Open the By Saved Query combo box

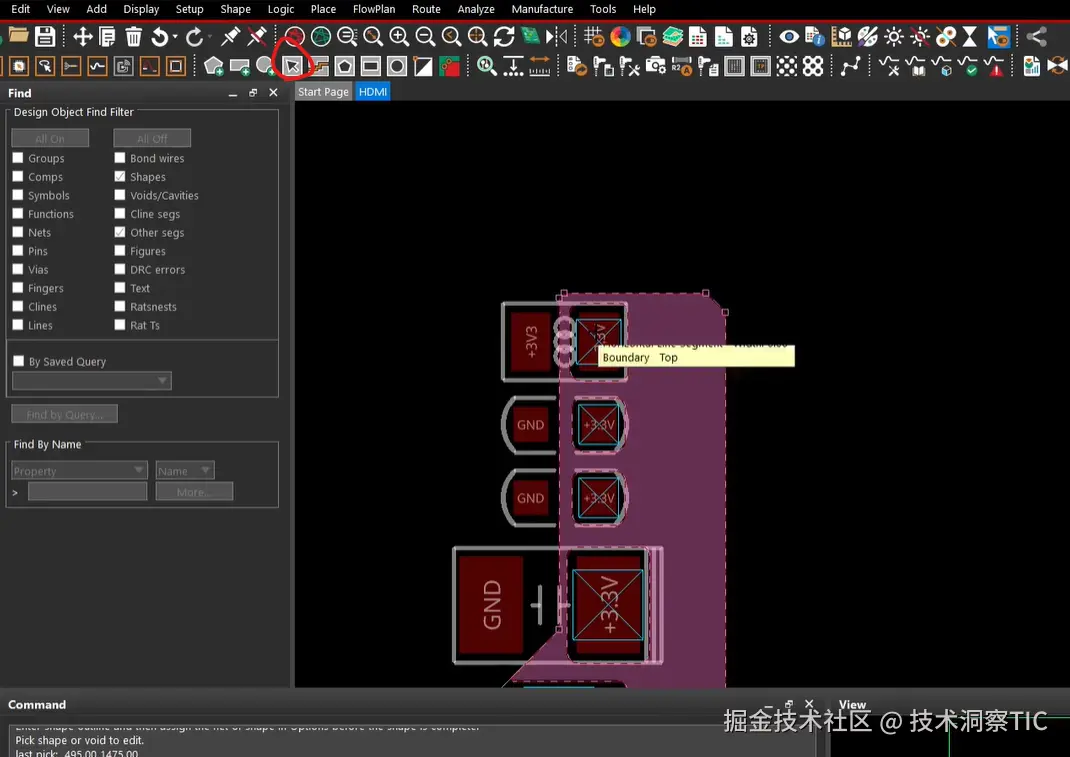point(91,381)
